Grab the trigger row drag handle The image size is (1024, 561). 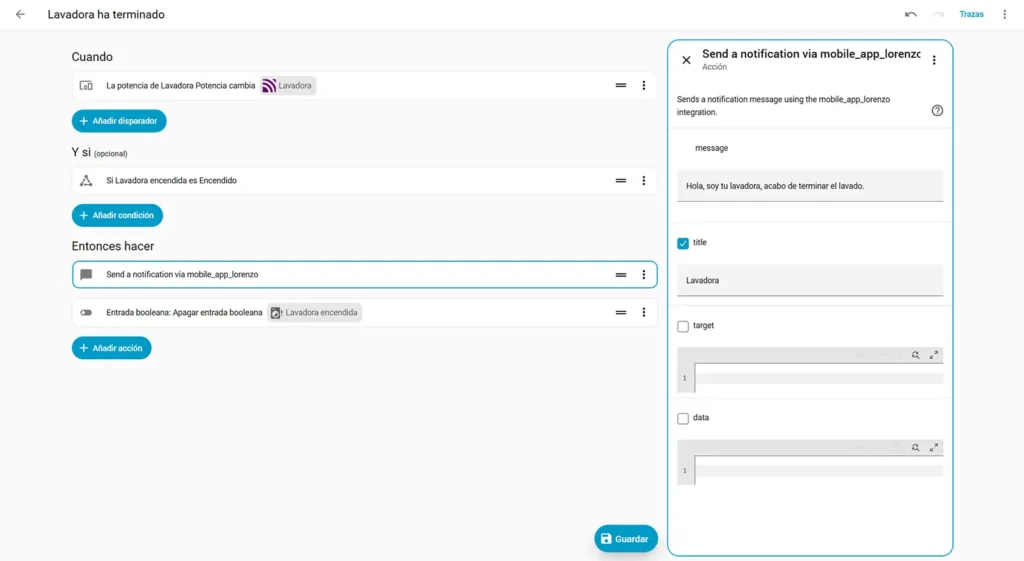coord(620,86)
